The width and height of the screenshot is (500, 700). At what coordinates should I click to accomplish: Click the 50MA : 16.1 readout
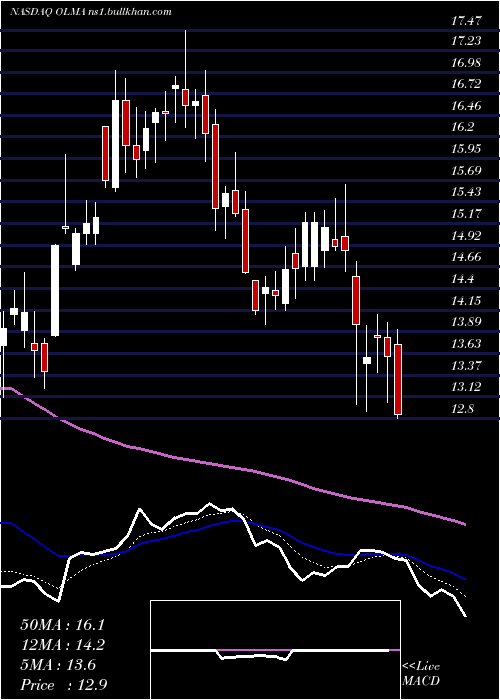point(63,625)
